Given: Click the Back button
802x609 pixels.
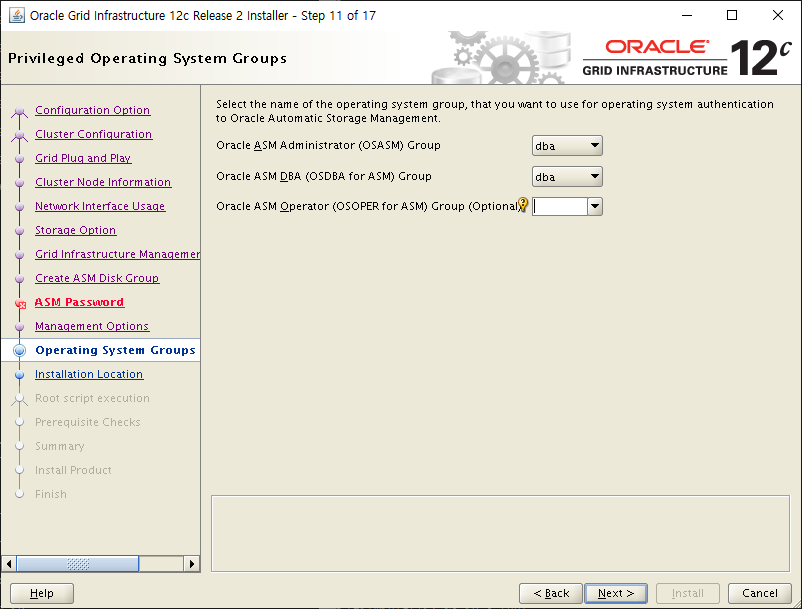Looking at the screenshot, I should click(x=551, y=593).
